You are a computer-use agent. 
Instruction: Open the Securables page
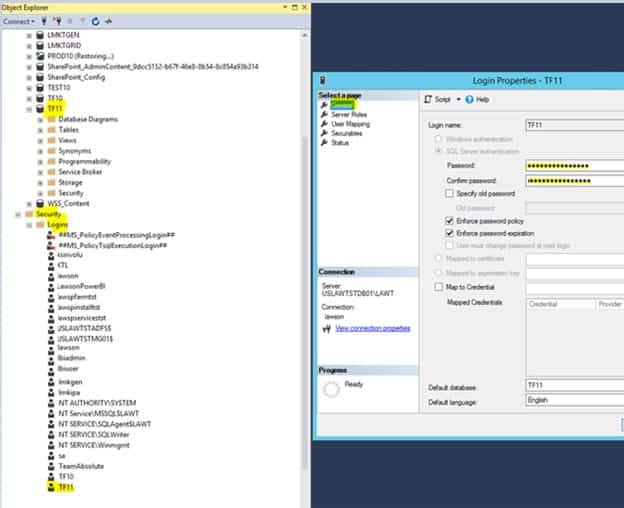click(347, 133)
